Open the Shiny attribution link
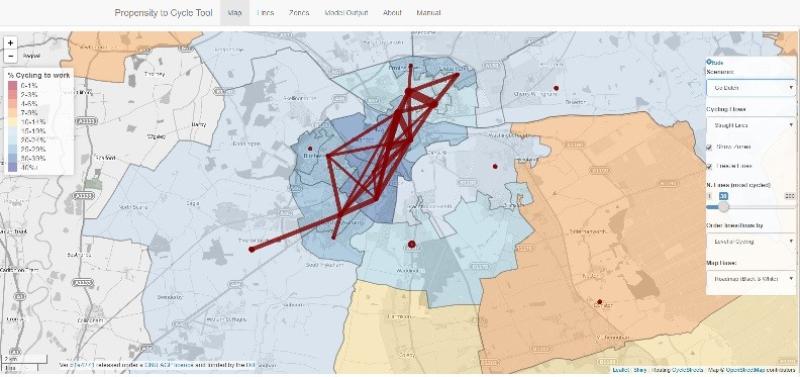Viewport: 800px width, 377px height. point(640,370)
